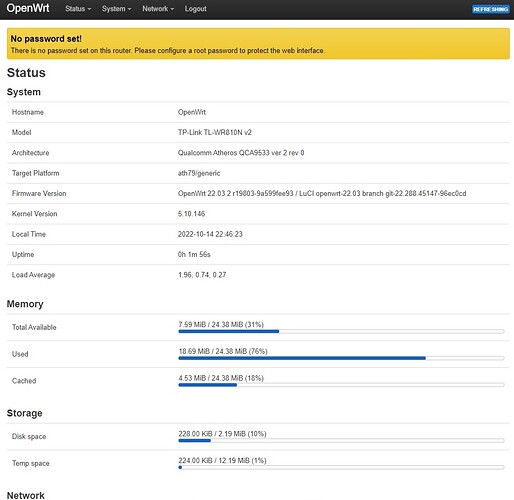514x500 pixels.
Task: Click the 'Storage' section heading
Action: 25,413
